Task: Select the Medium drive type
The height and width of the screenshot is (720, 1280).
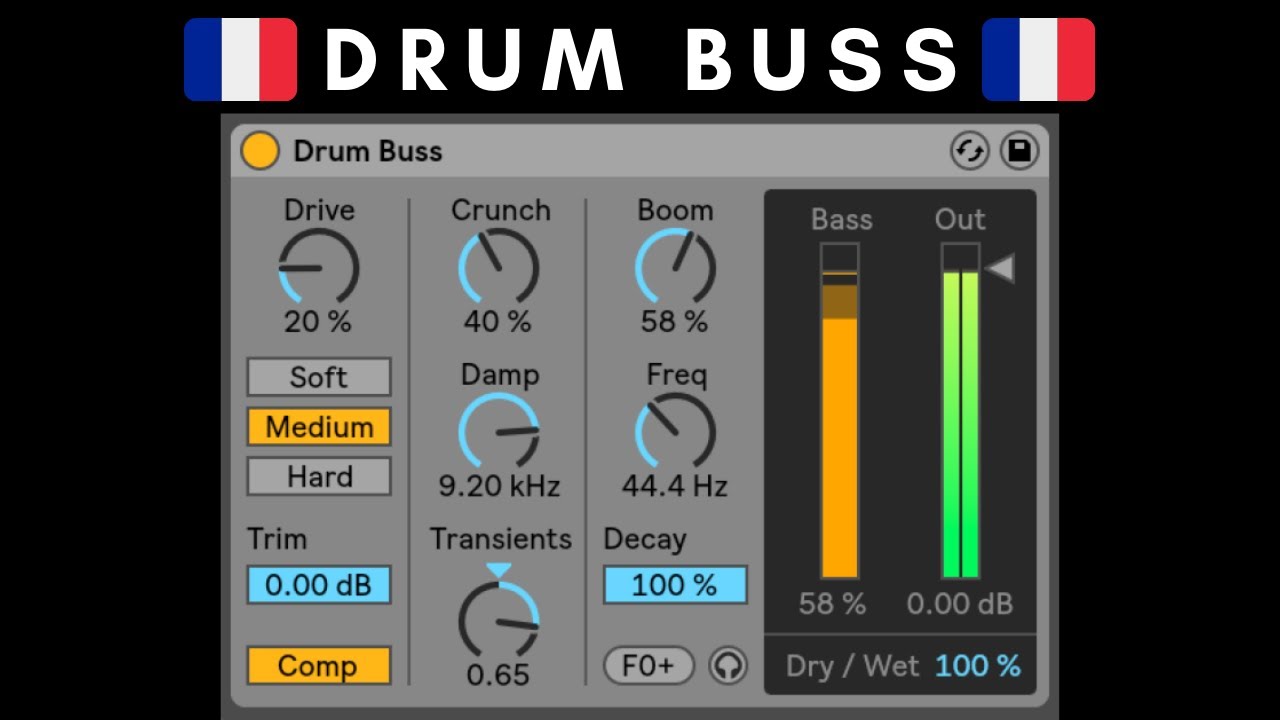Action: 319,427
